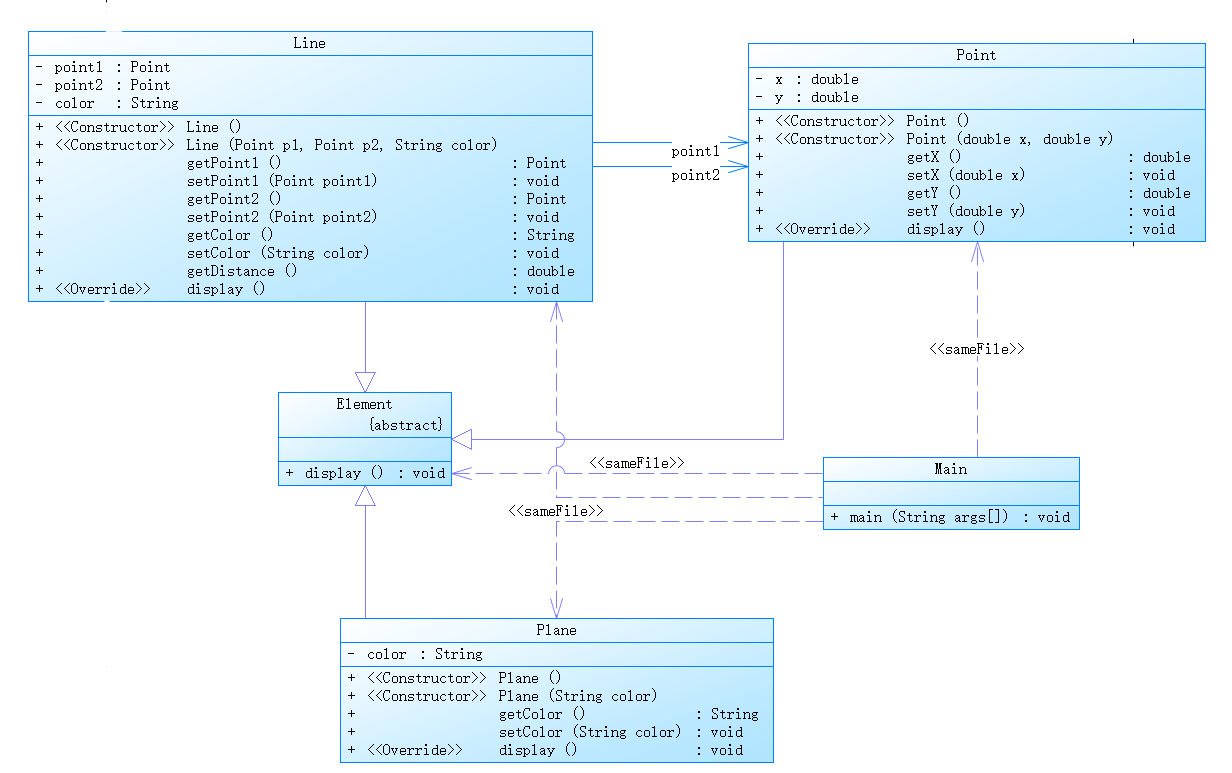Click Line attribute point2 : Point

(x=102, y=85)
